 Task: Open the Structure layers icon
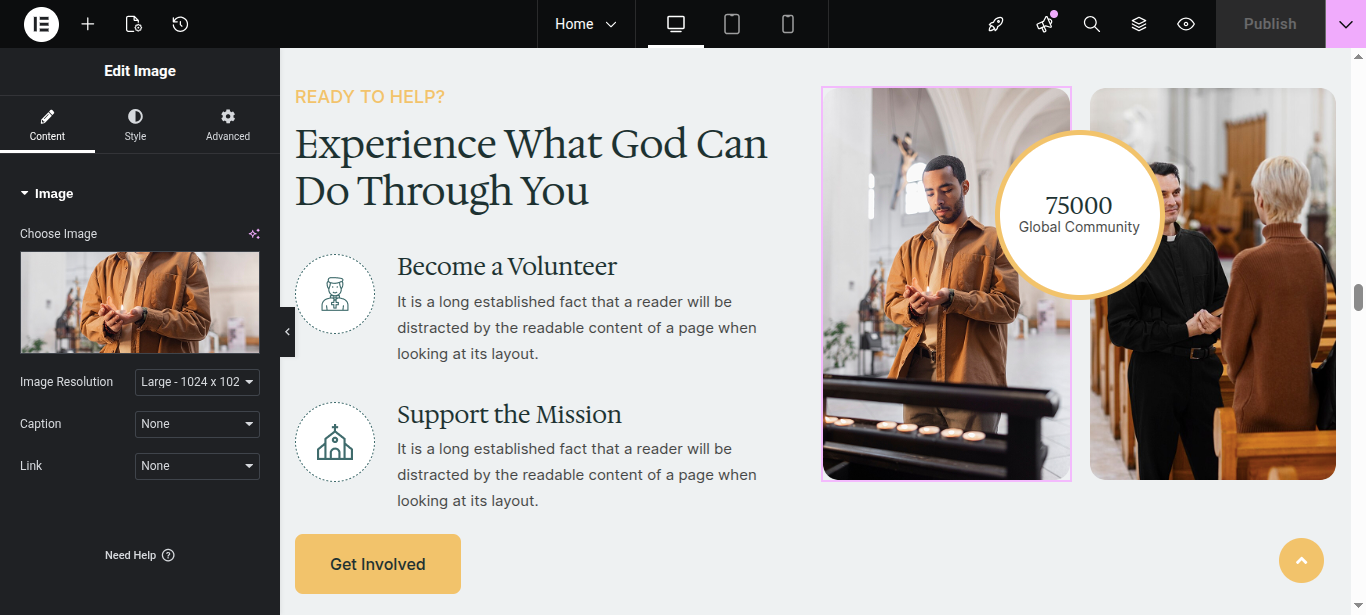[1139, 24]
